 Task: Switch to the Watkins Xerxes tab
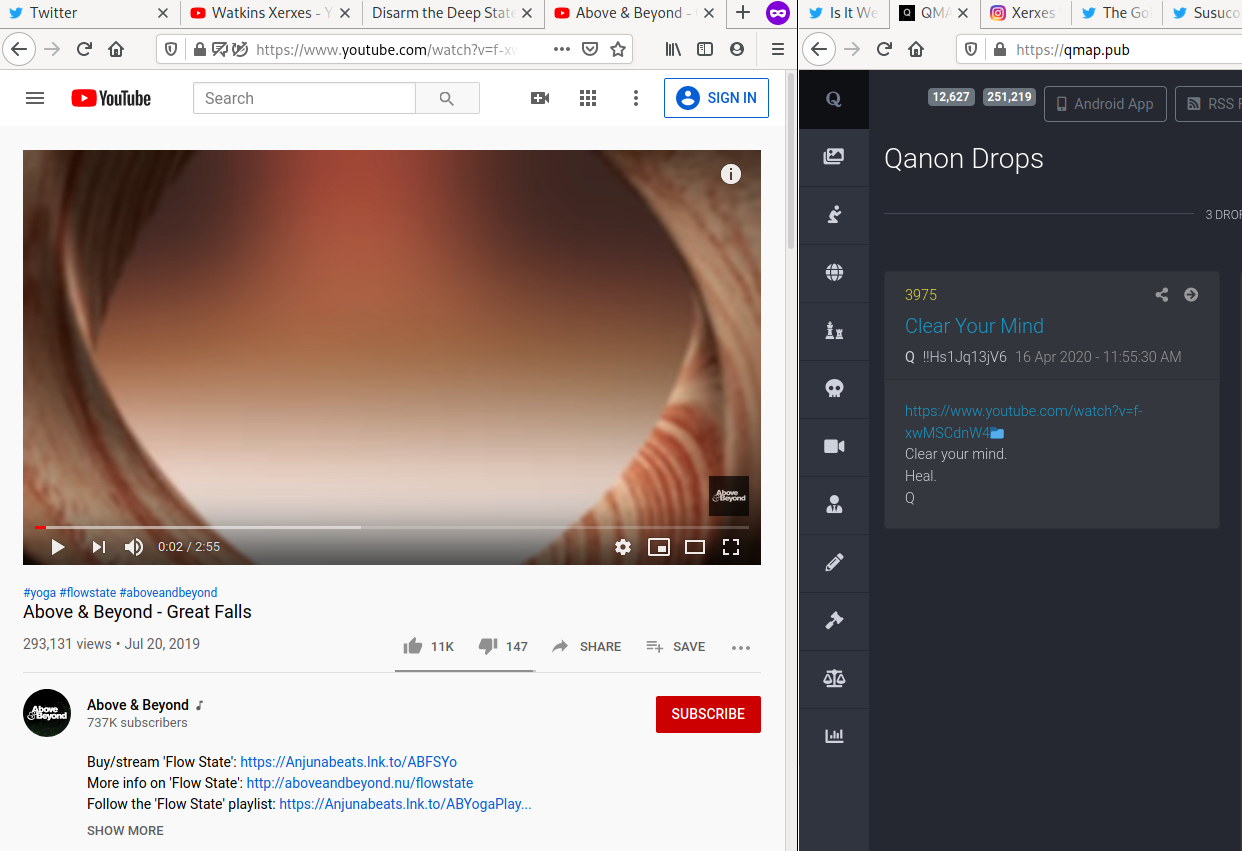click(x=271, y=13)
